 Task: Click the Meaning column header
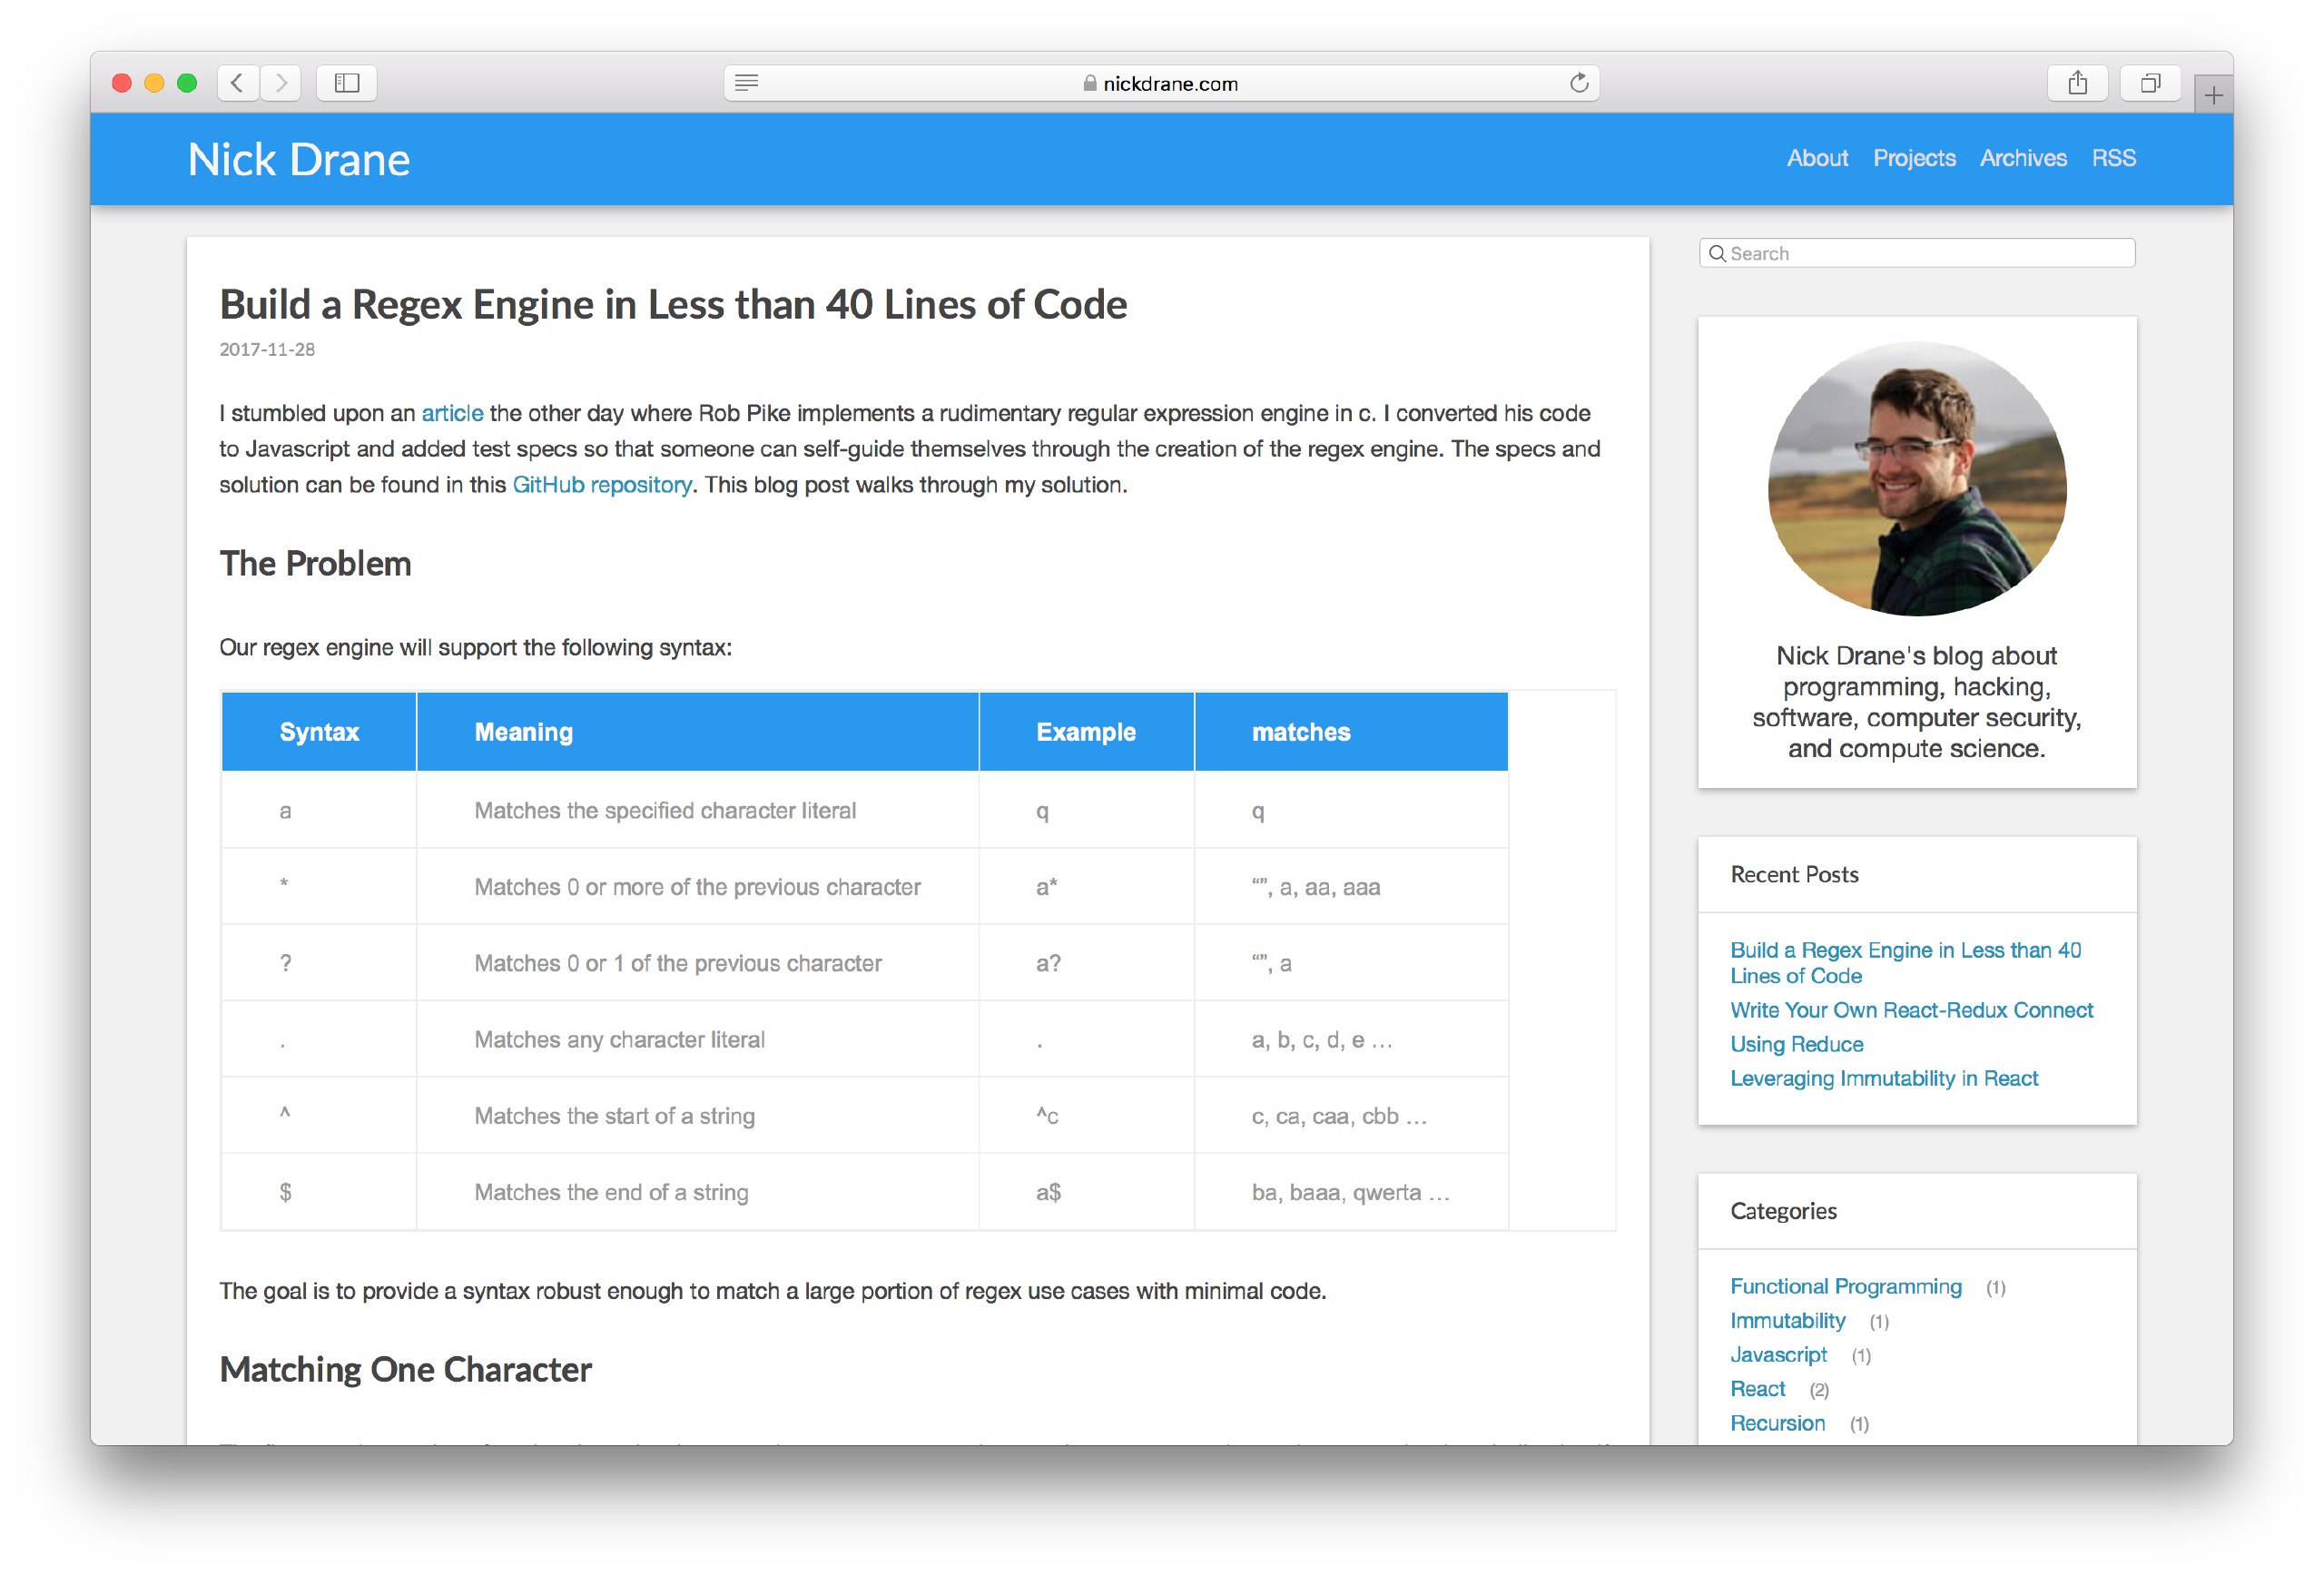698,732
